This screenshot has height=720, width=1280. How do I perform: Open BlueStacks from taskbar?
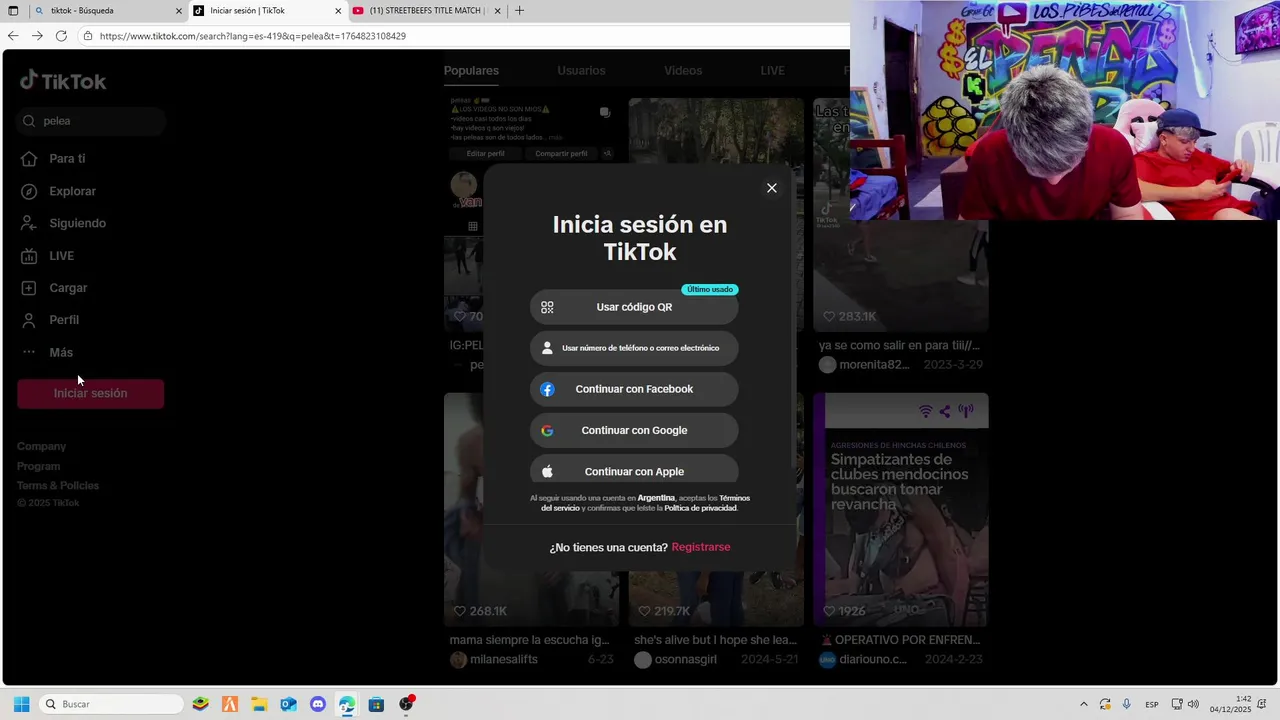click(200, 704)
